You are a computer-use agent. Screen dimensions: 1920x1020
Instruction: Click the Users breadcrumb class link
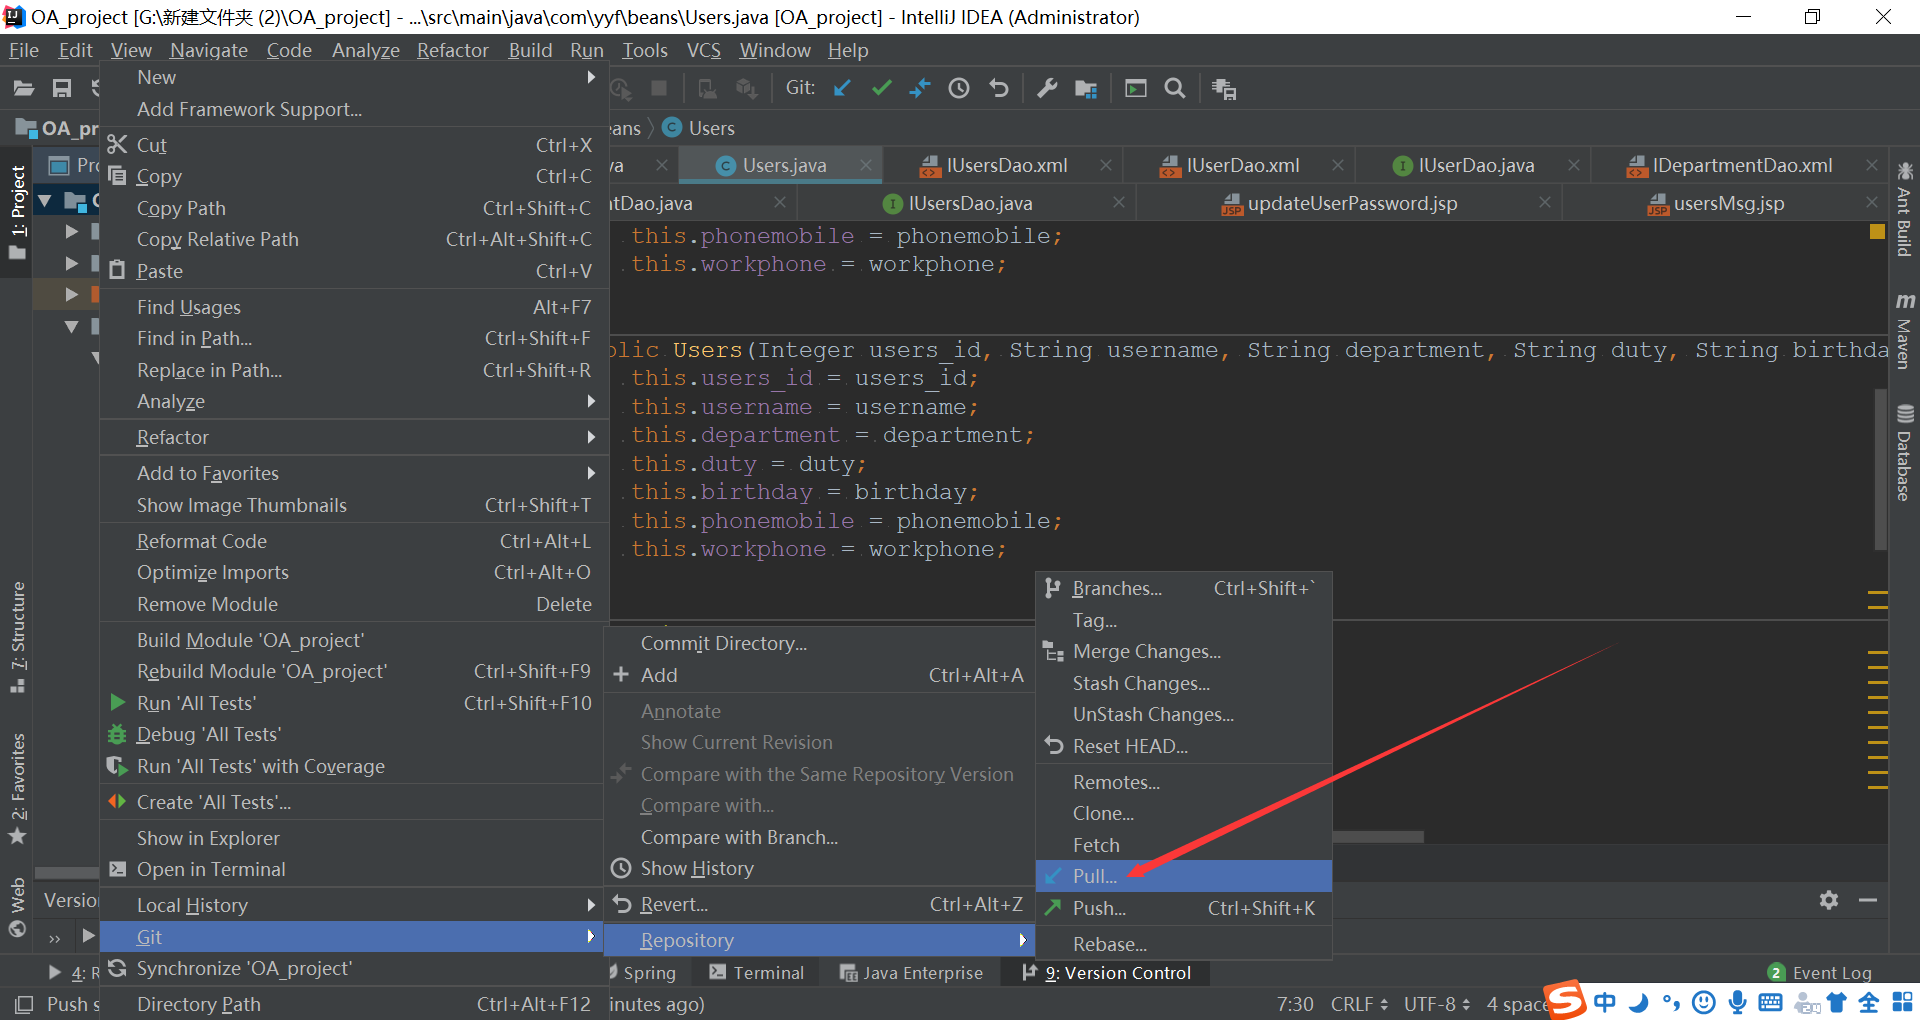tap(699, 128)
